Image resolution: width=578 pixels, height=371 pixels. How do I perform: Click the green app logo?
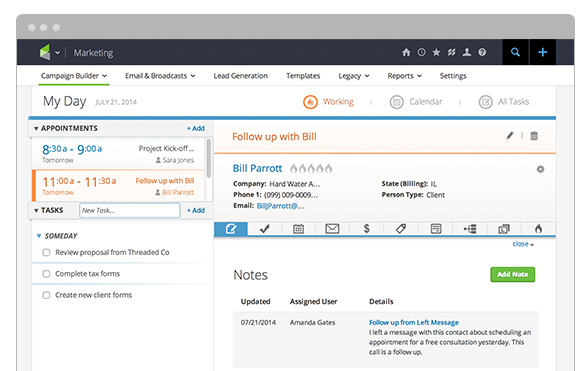tap(45, 52)
